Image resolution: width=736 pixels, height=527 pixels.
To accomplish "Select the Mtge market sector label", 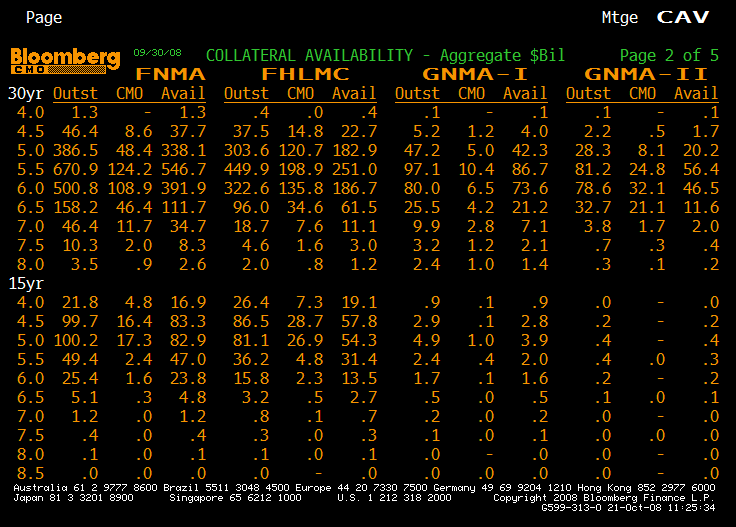I will (620, 18).
